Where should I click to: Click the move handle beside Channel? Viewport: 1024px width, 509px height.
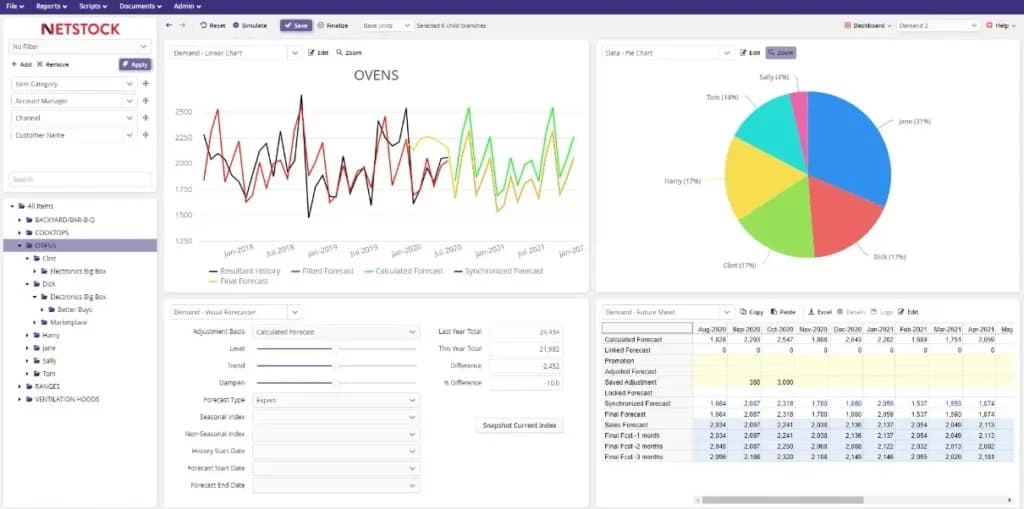pyautogui.click(x=145, y=118)
